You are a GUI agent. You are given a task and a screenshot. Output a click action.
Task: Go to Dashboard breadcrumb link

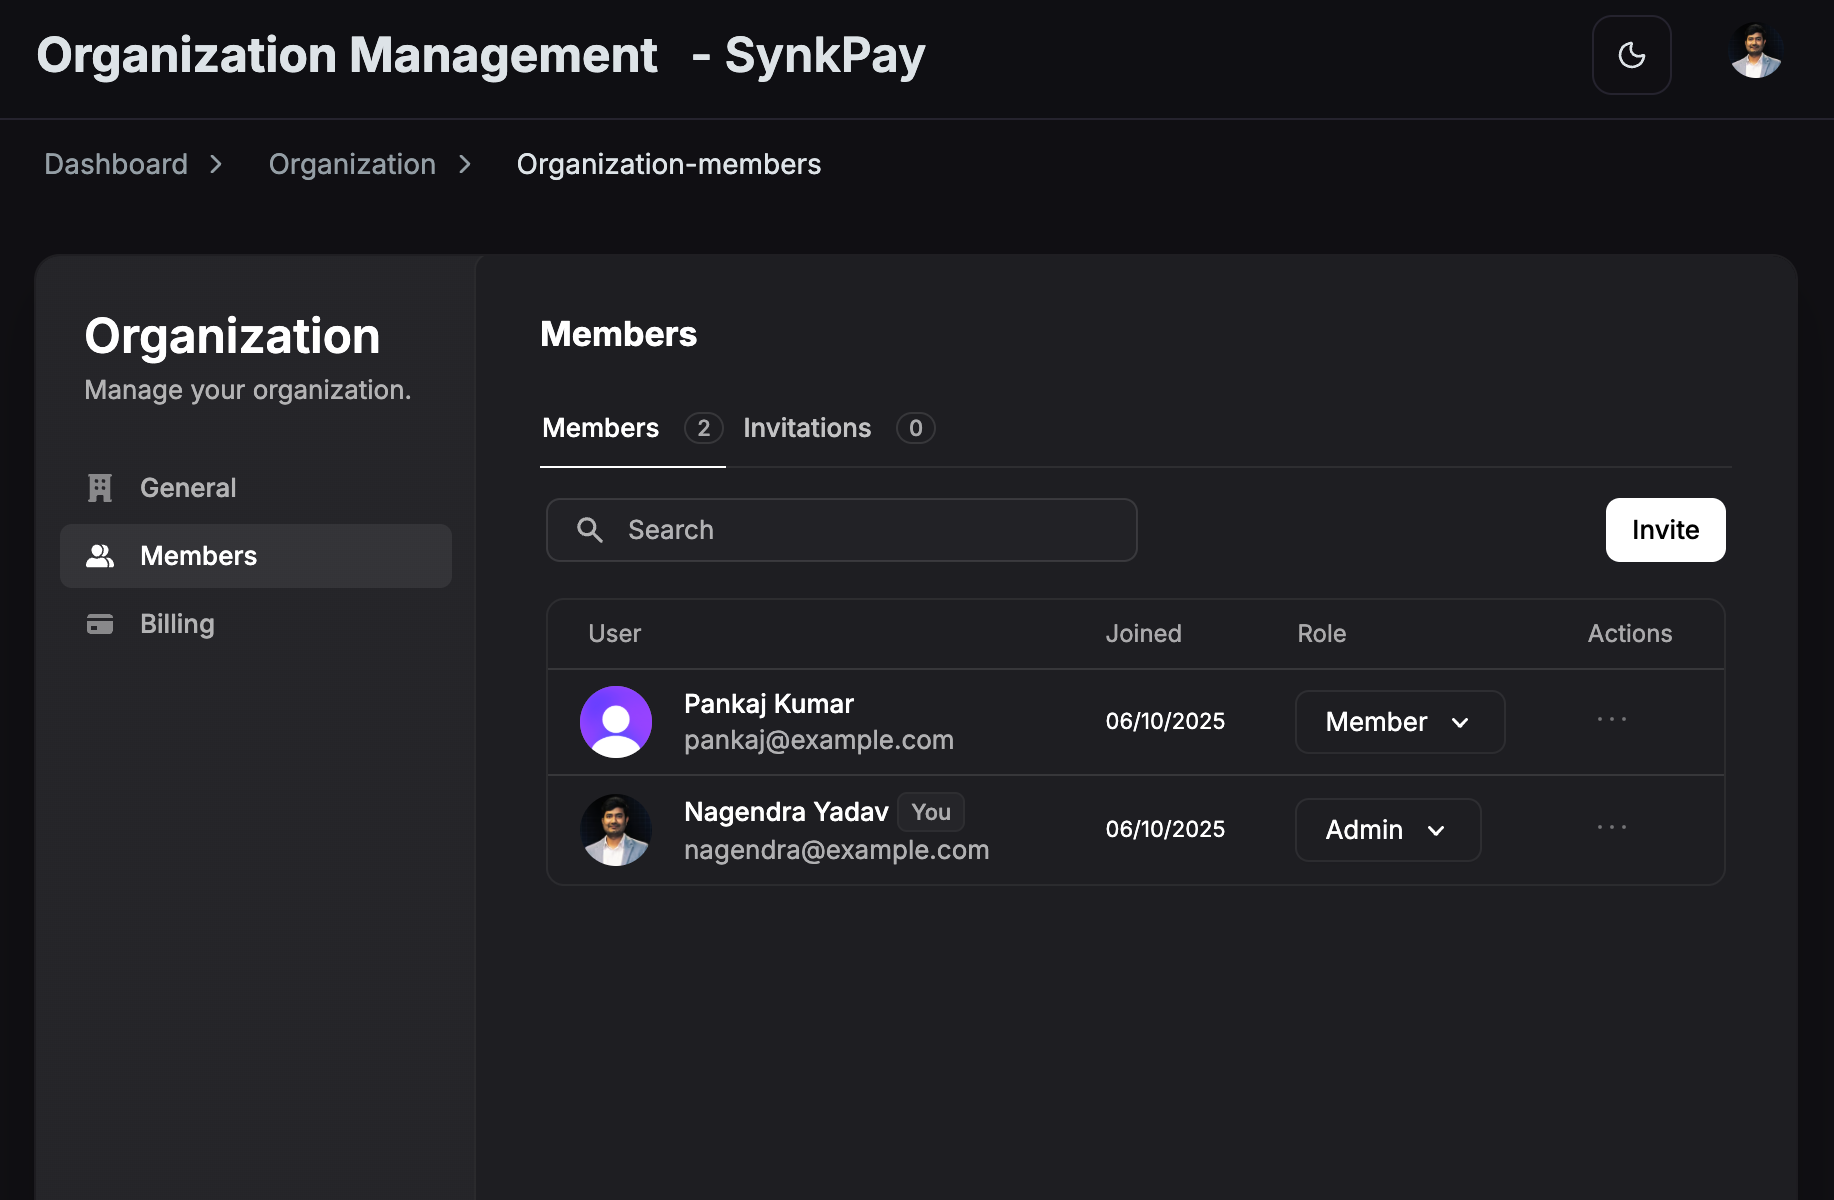[116, 164]
